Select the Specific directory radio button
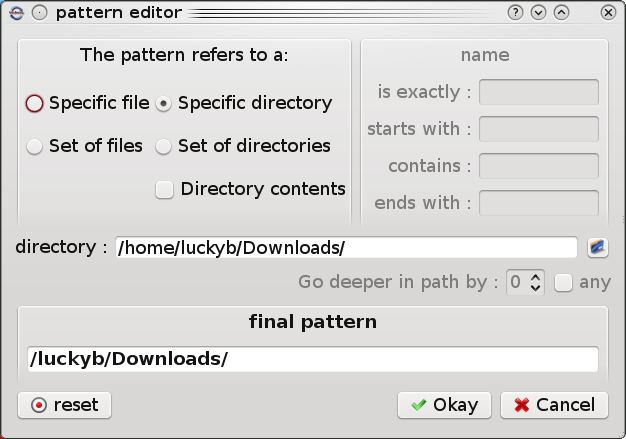The image size is (626, 439). click(164, 103)
